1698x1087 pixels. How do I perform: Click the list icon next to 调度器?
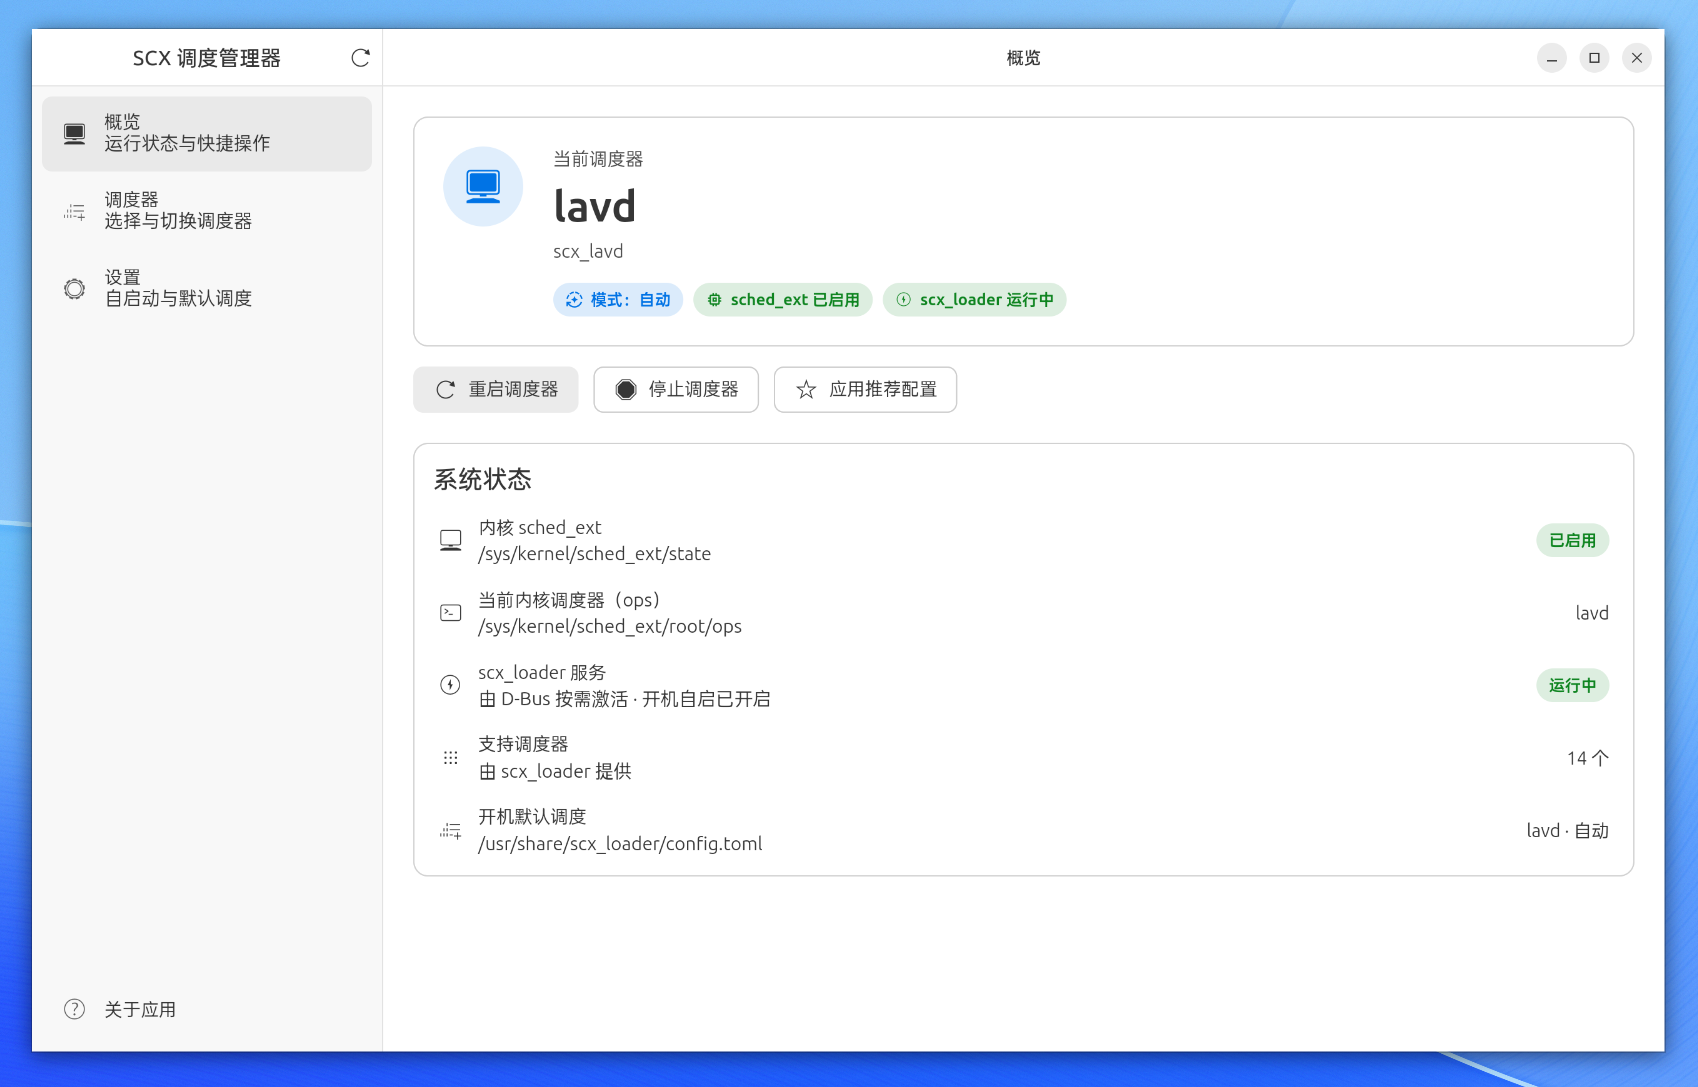click(74, 211)
